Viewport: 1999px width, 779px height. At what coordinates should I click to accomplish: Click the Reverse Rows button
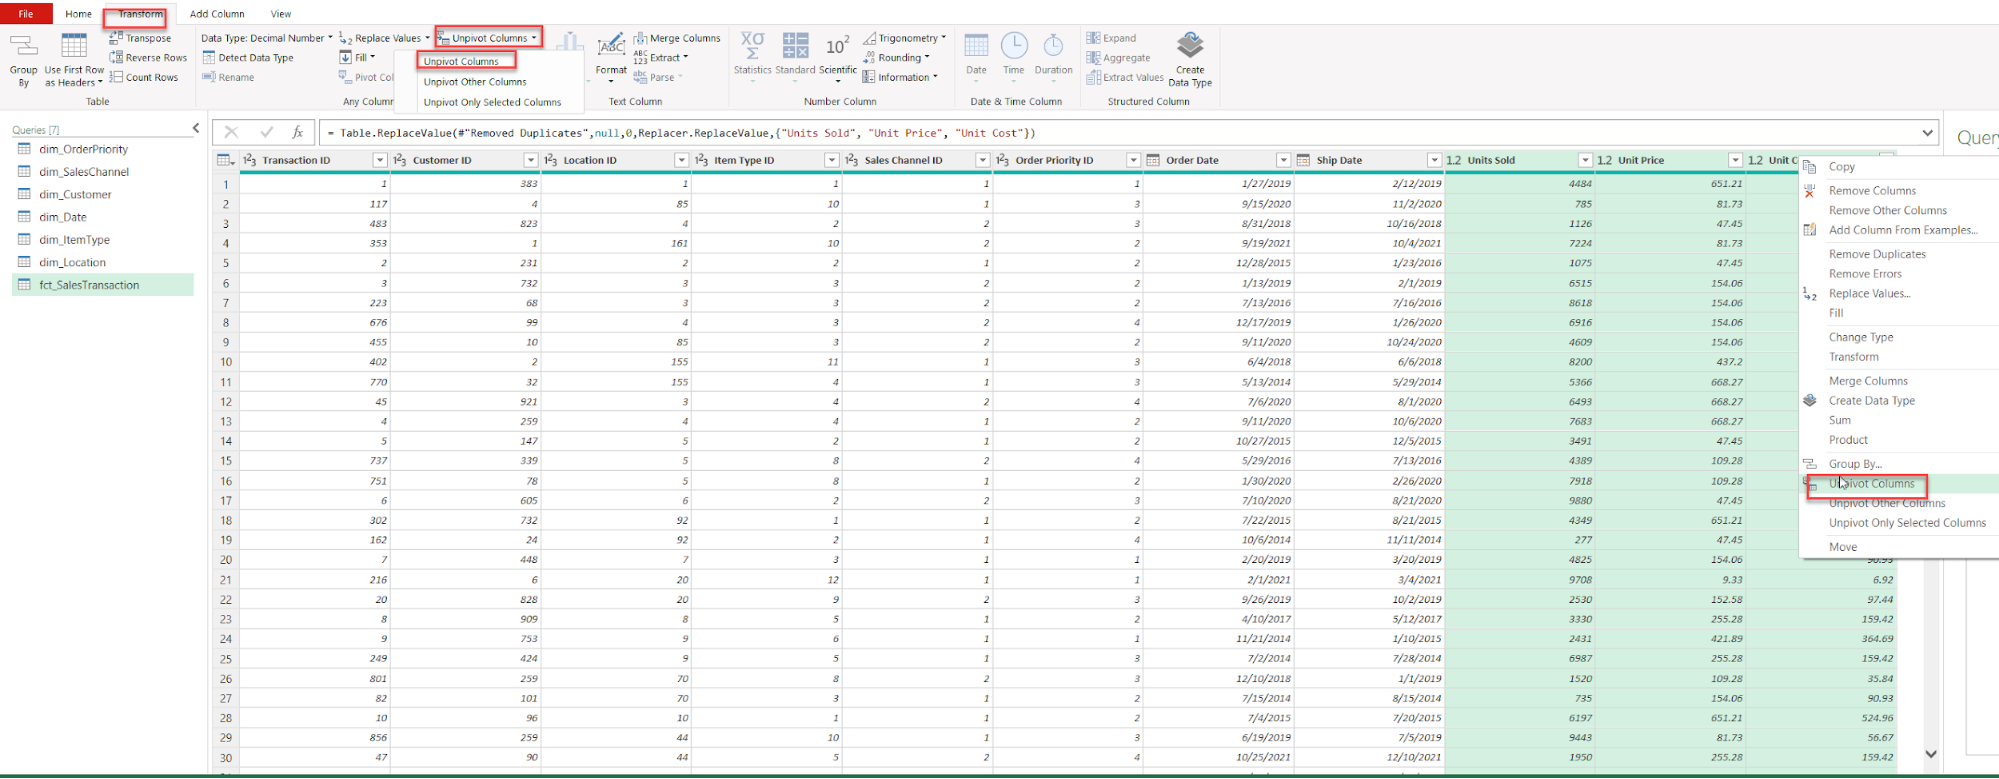click(x=148, y=58)
